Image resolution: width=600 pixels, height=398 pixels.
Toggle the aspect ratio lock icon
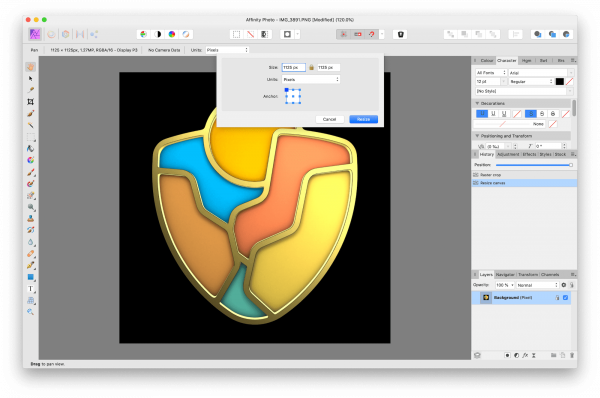coord(311,67)
